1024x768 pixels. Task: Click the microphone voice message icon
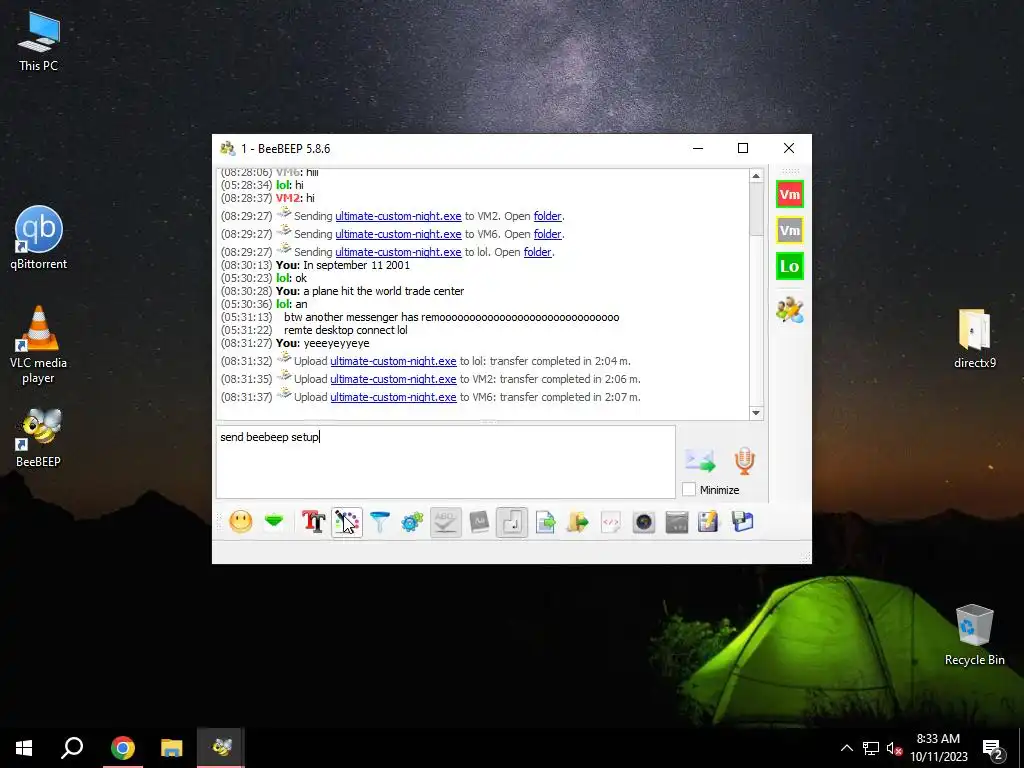point(744,460)
